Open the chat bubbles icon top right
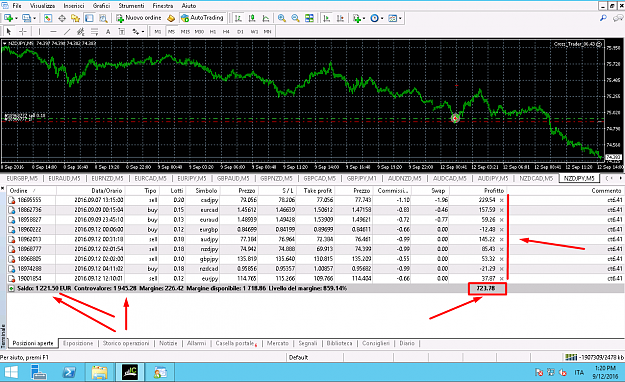 pos(618,18)
